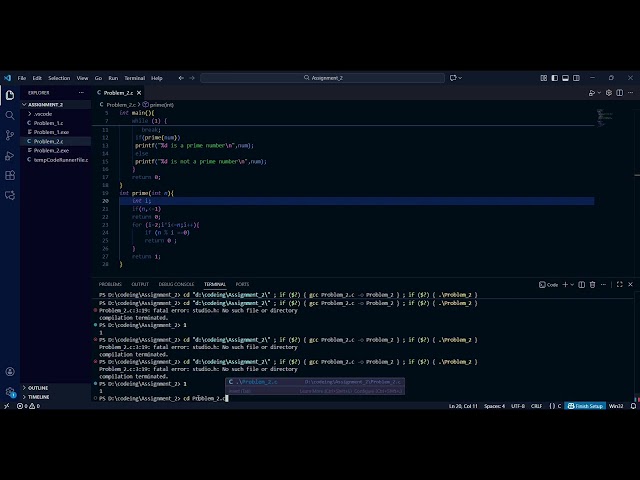
Task: Open the Copilot chat dropdown arrow
Action: pyautogui.click(x=460, y=78)
